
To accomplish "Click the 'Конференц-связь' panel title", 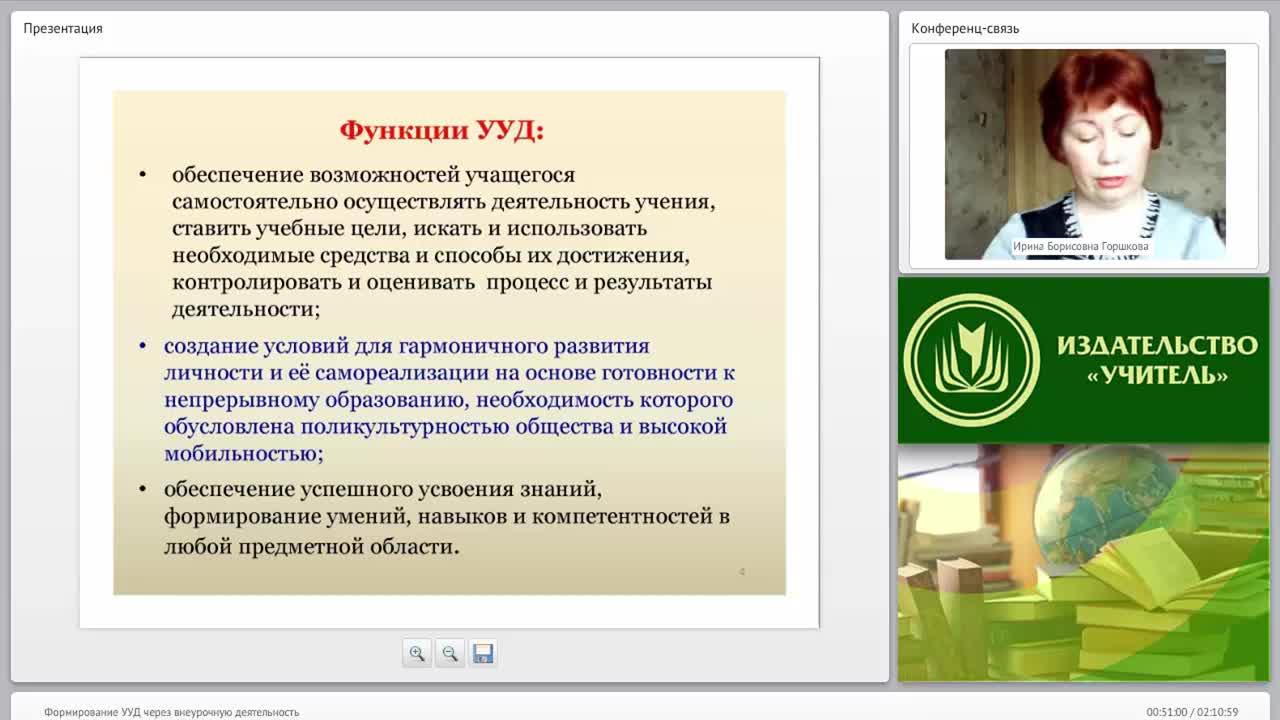I will pos(965,28).
